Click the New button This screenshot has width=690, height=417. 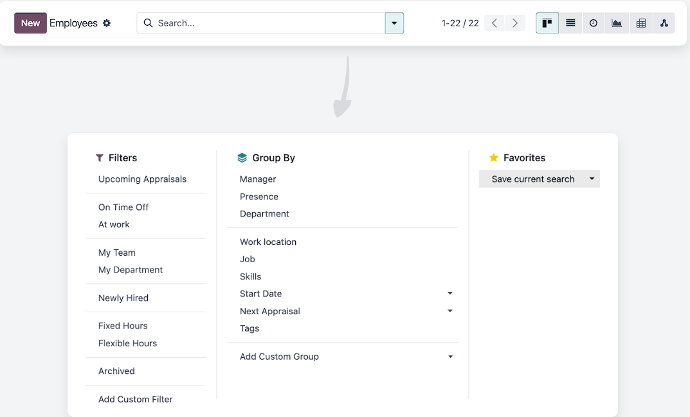pyautogui.click(x=30, y=23)
